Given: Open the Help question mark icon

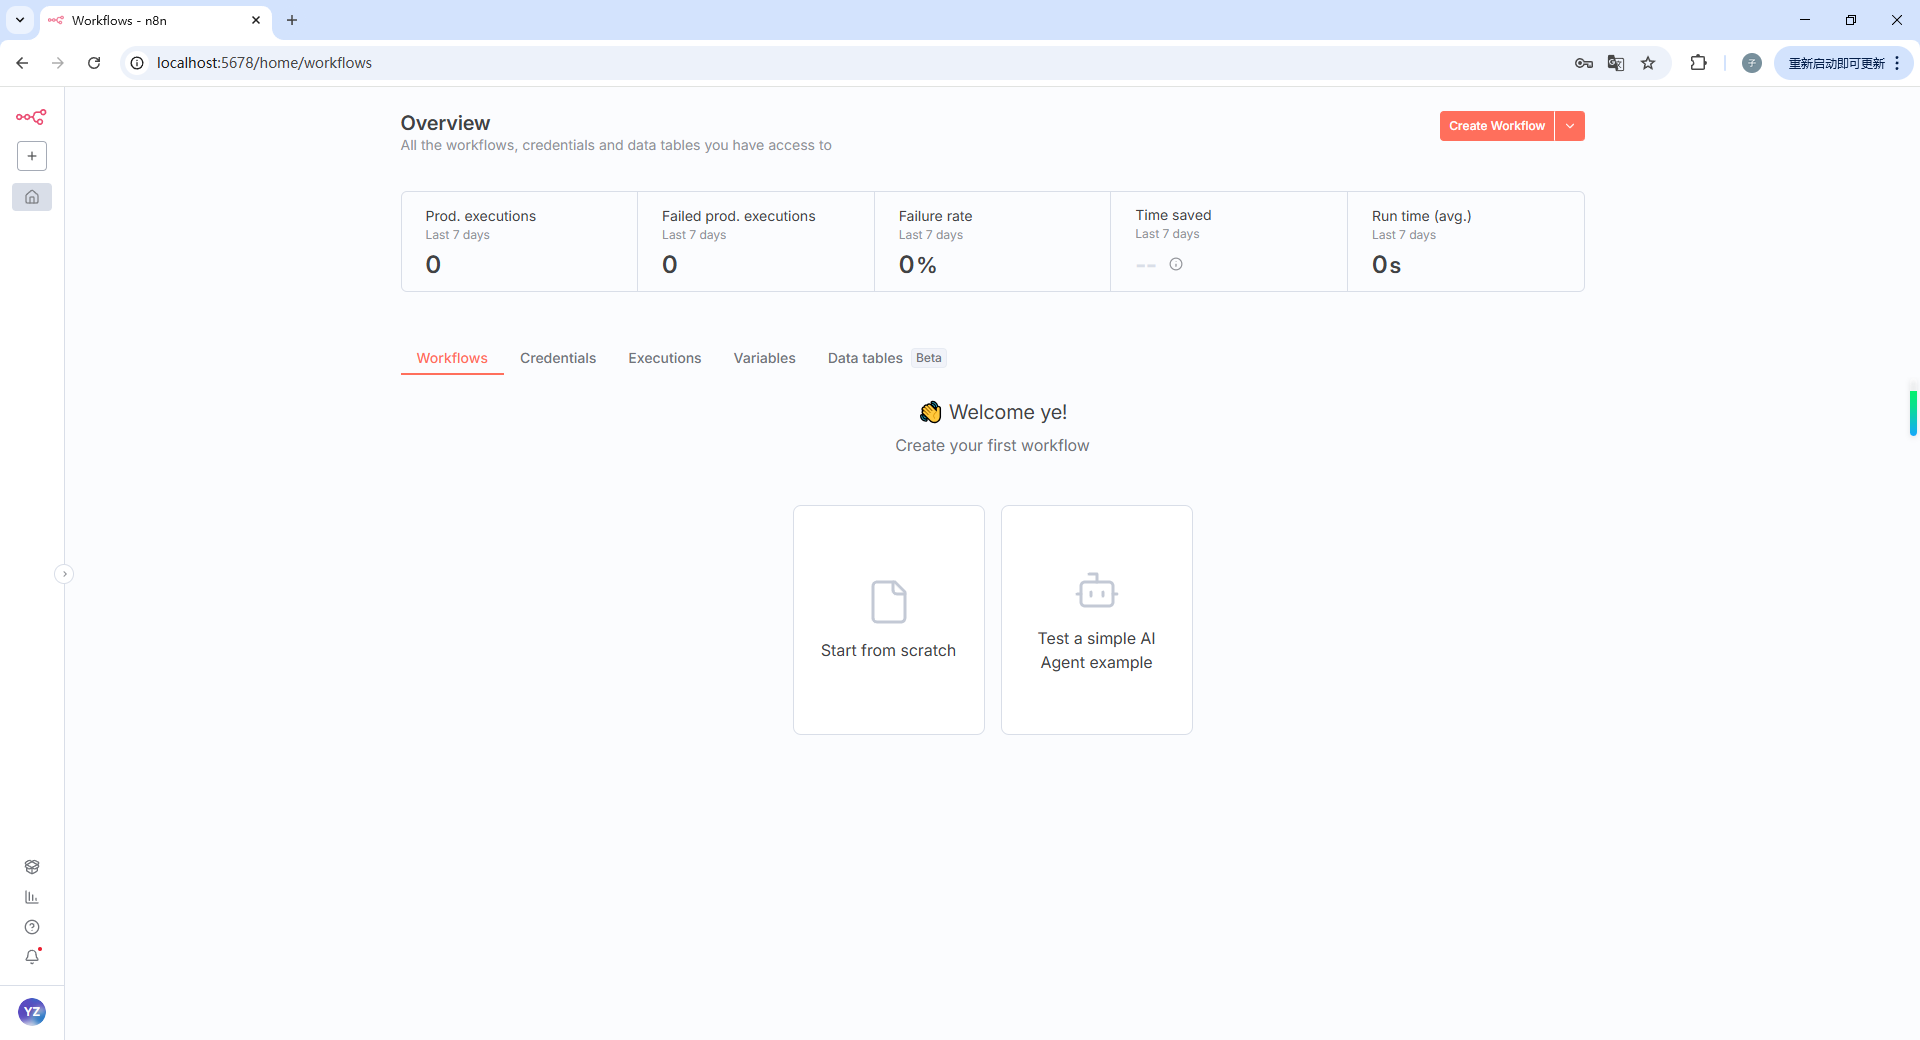Looking at the screenshot, I should (32, 927).
